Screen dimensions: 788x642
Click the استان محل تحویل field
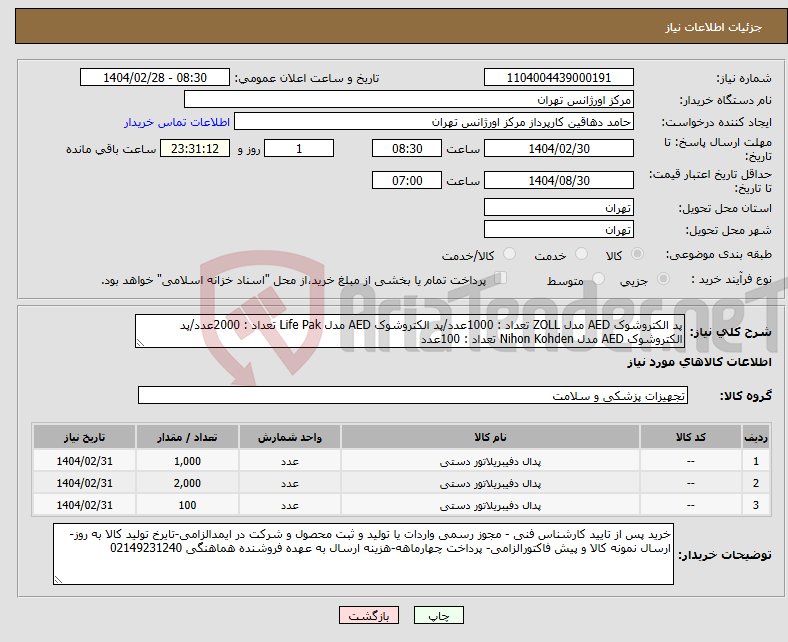coord(559,207)
